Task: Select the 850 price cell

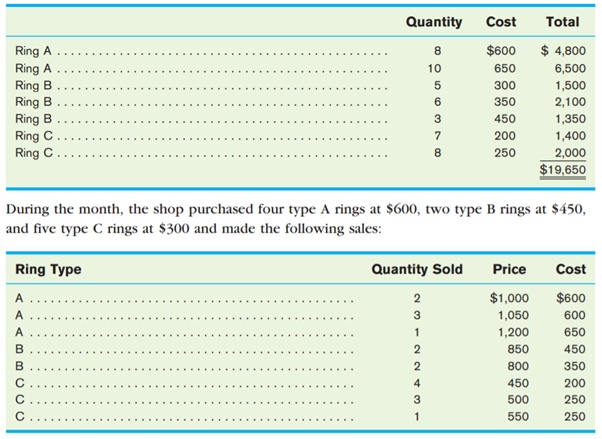Action: [517, 348]
